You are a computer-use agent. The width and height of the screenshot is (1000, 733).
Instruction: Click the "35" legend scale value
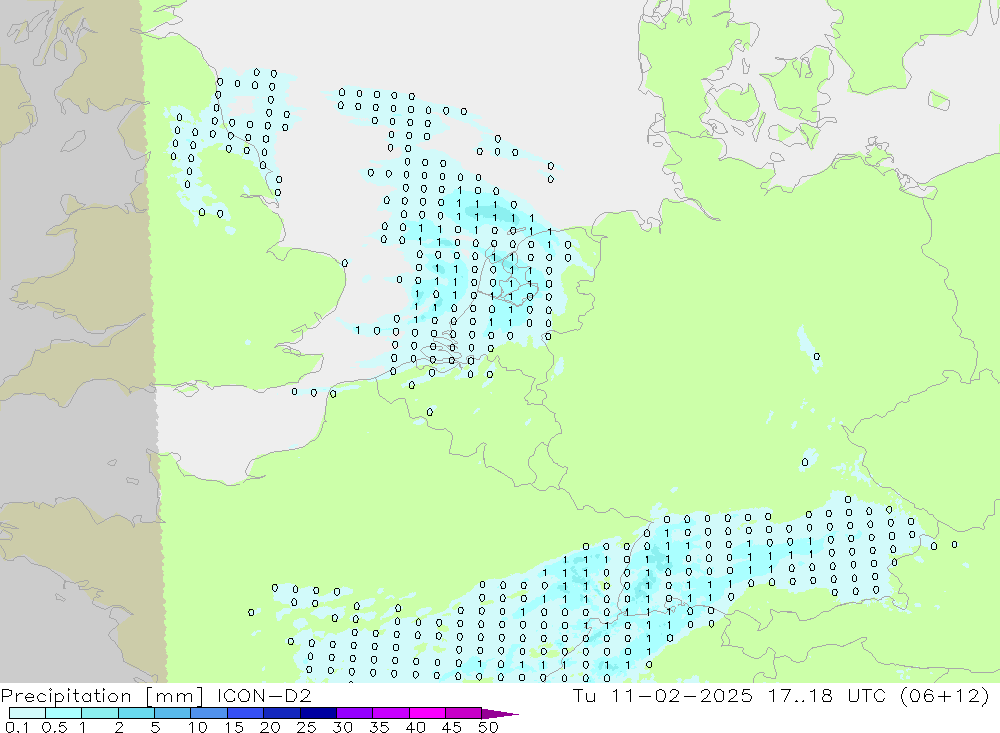379,727
